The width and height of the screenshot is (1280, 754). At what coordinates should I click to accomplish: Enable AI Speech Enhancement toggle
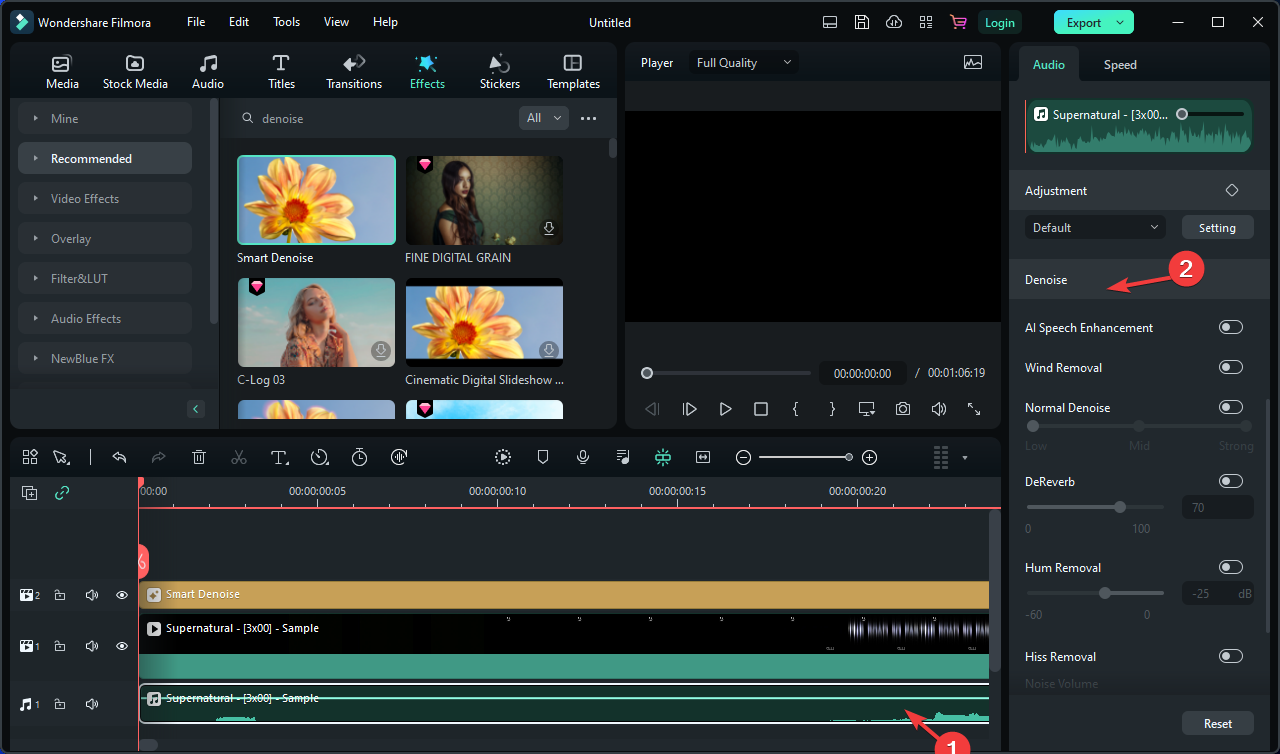(x=1231, y=327)
